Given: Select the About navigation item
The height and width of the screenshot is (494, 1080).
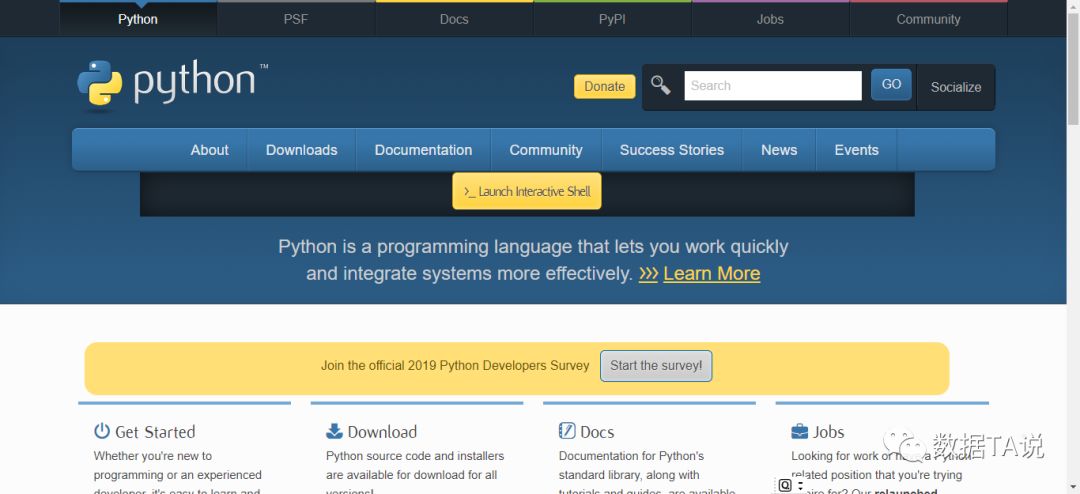Looking at the screenshot, I should pos(209,150).
